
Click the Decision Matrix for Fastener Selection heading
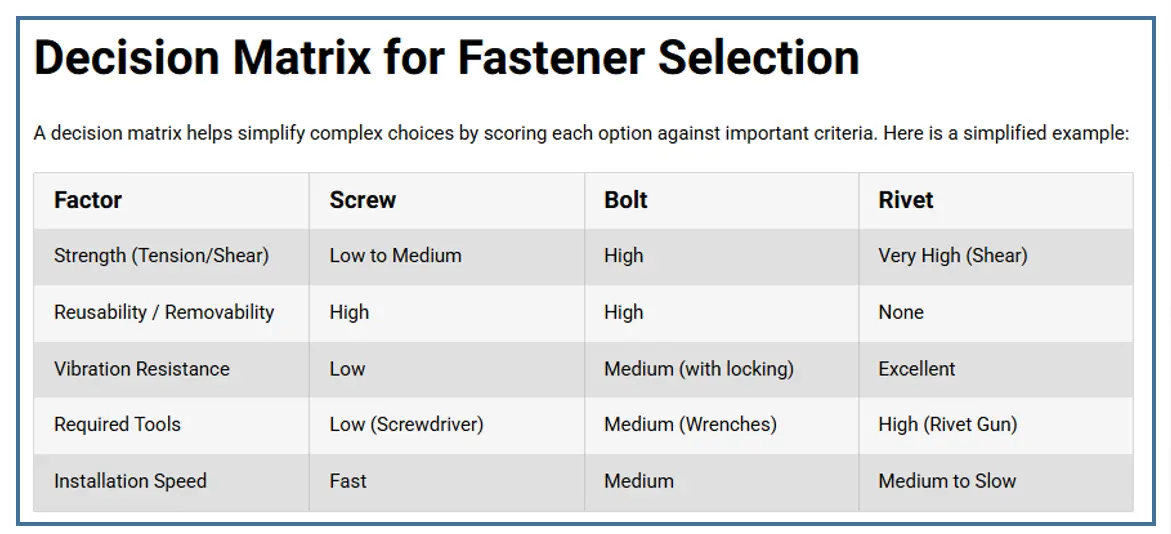pos(446,59)
